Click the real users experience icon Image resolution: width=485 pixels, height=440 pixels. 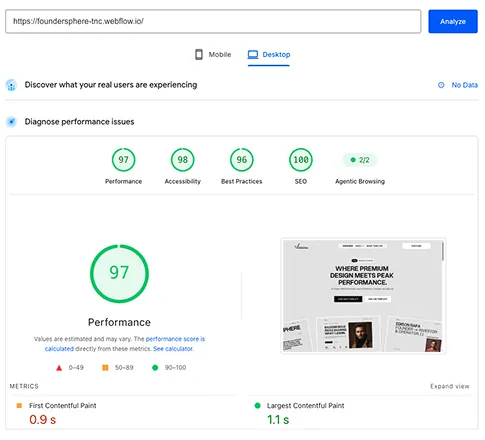click(11, 85)
